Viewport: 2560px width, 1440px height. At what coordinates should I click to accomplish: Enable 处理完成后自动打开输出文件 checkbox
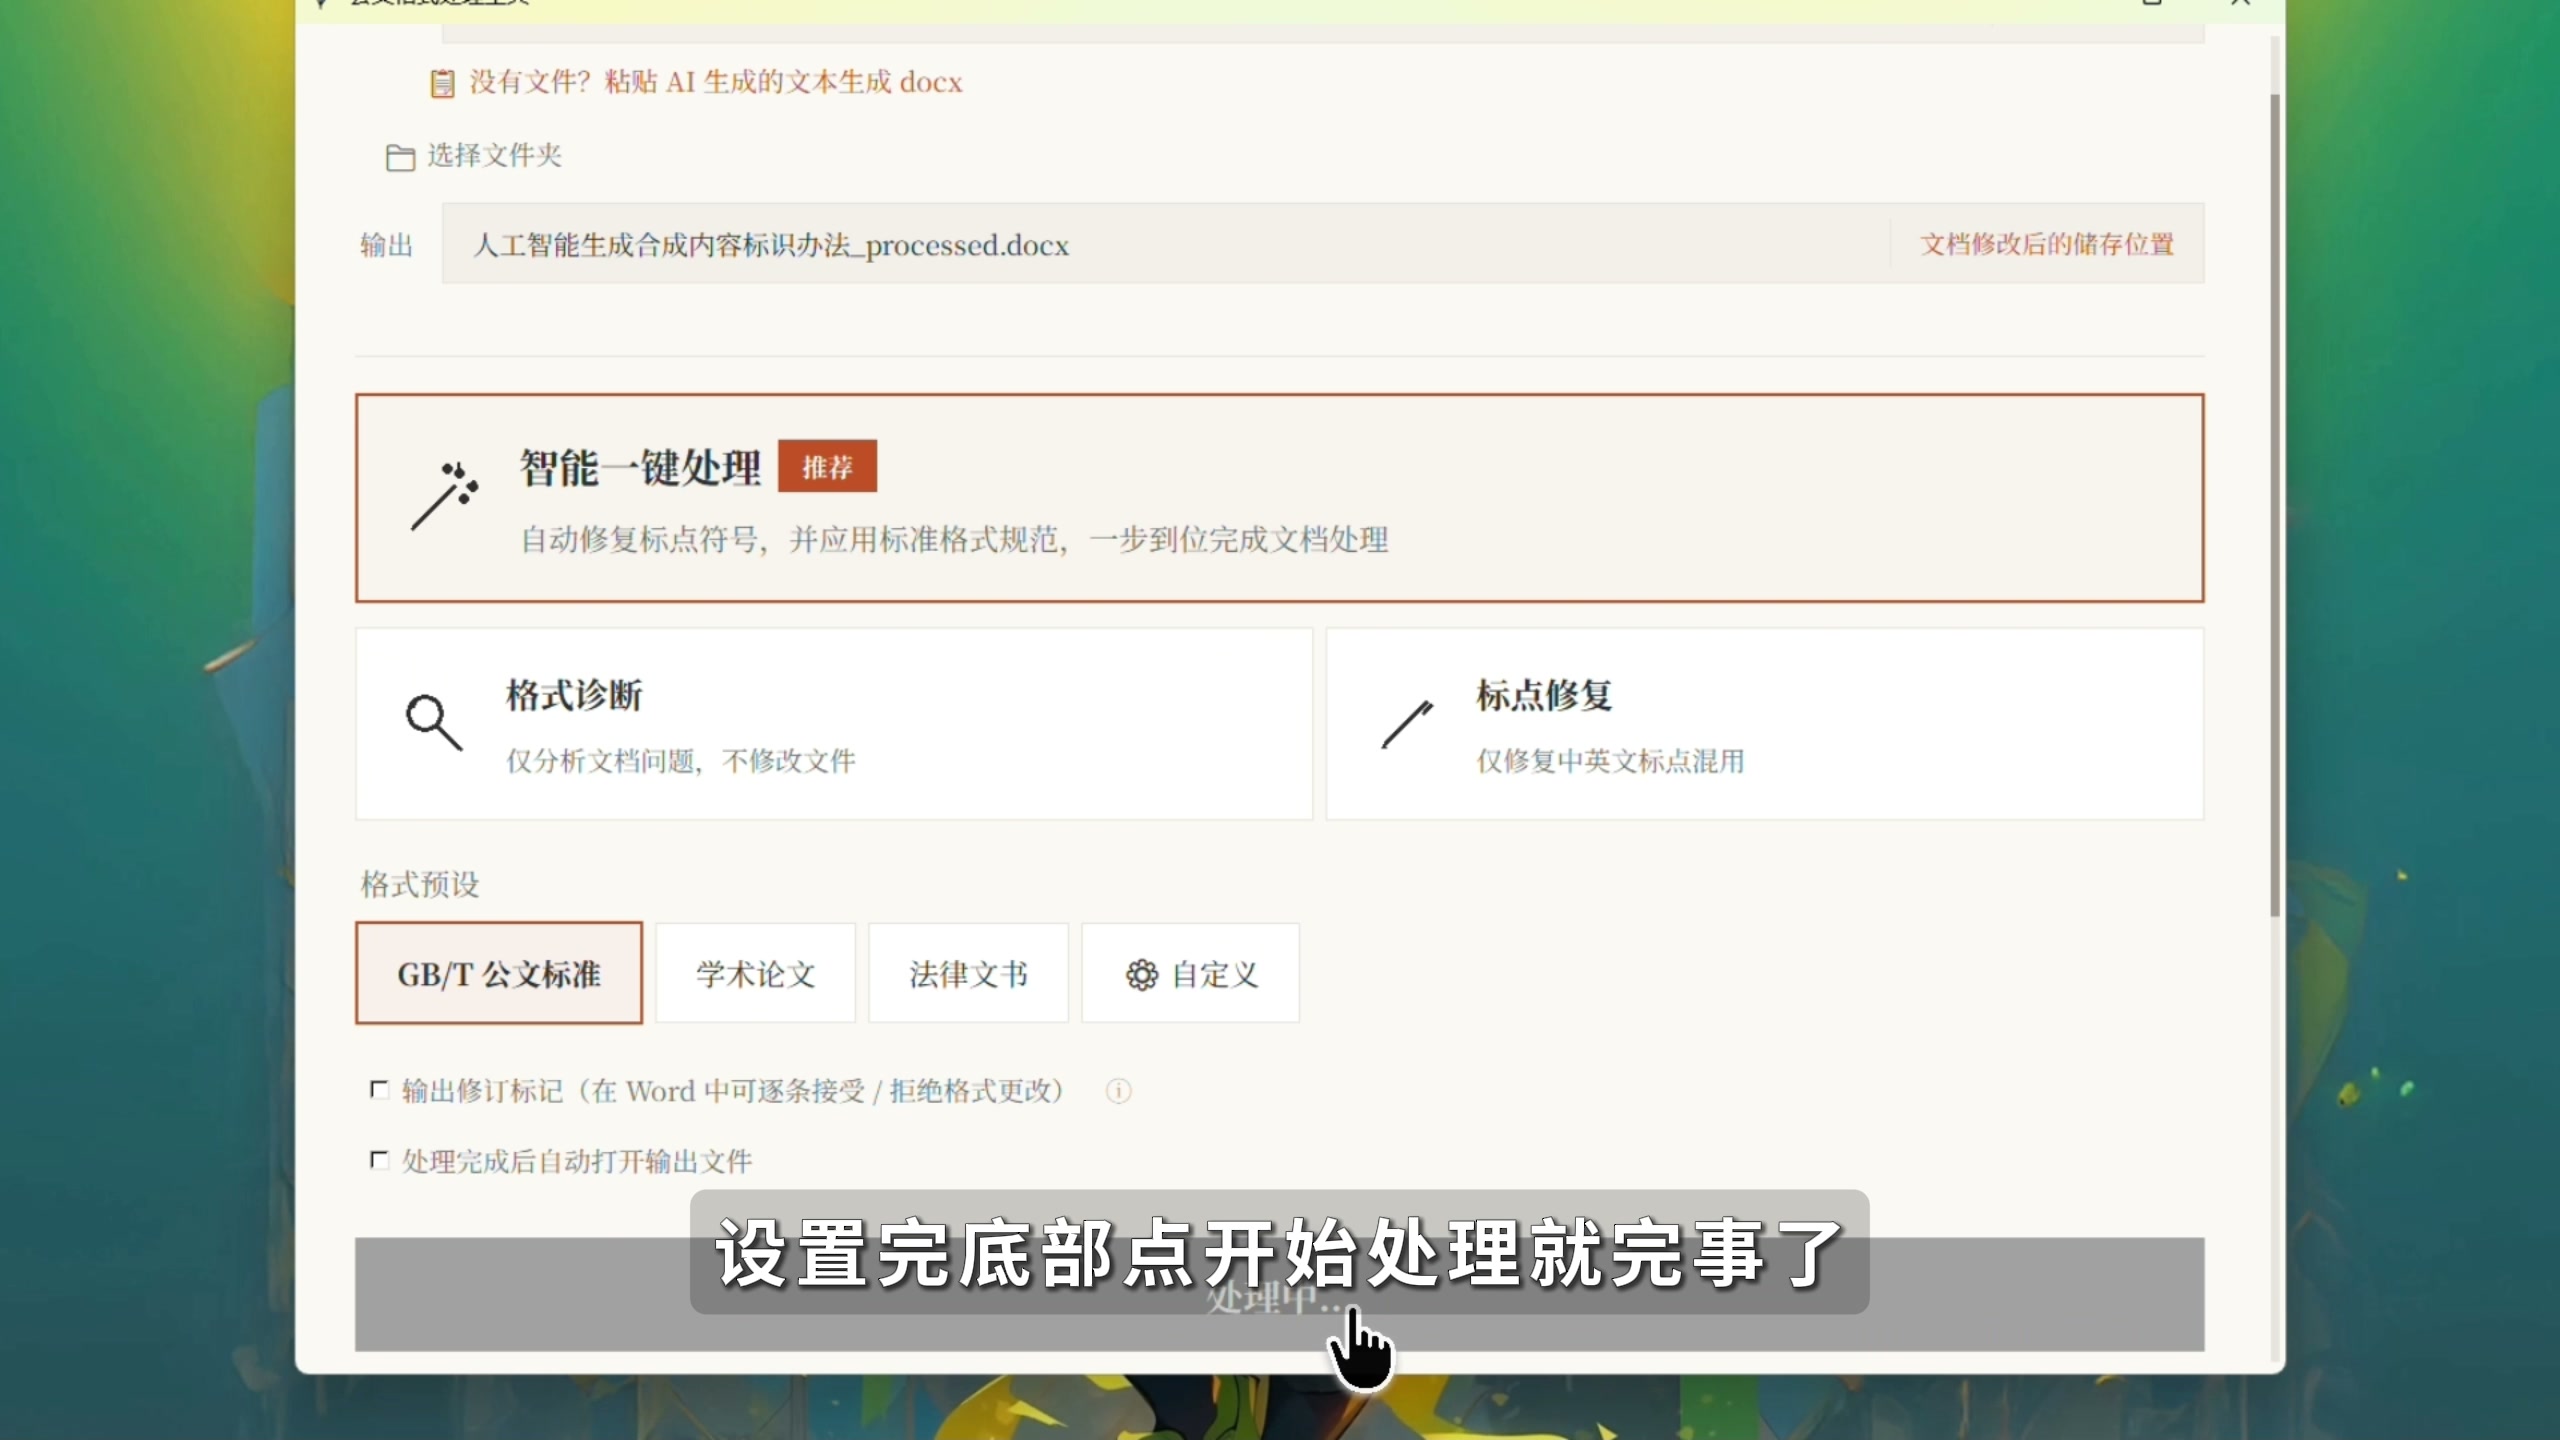point(379,1160)
